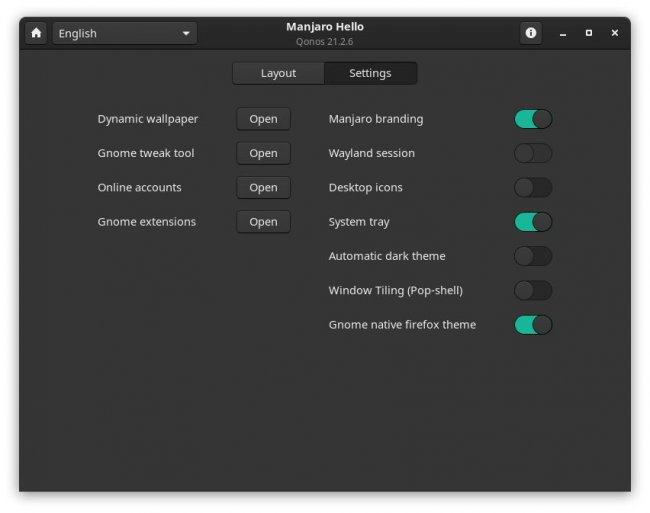Click the 'Desktop icons' label

point(365,188)
